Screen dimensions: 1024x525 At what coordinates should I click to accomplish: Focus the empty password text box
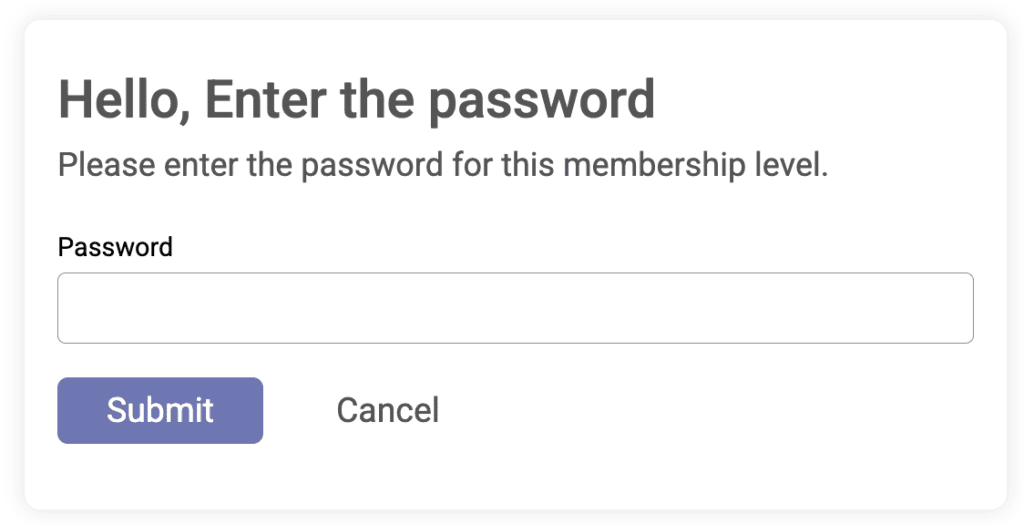pyautogui.click(x=515, y=308)
